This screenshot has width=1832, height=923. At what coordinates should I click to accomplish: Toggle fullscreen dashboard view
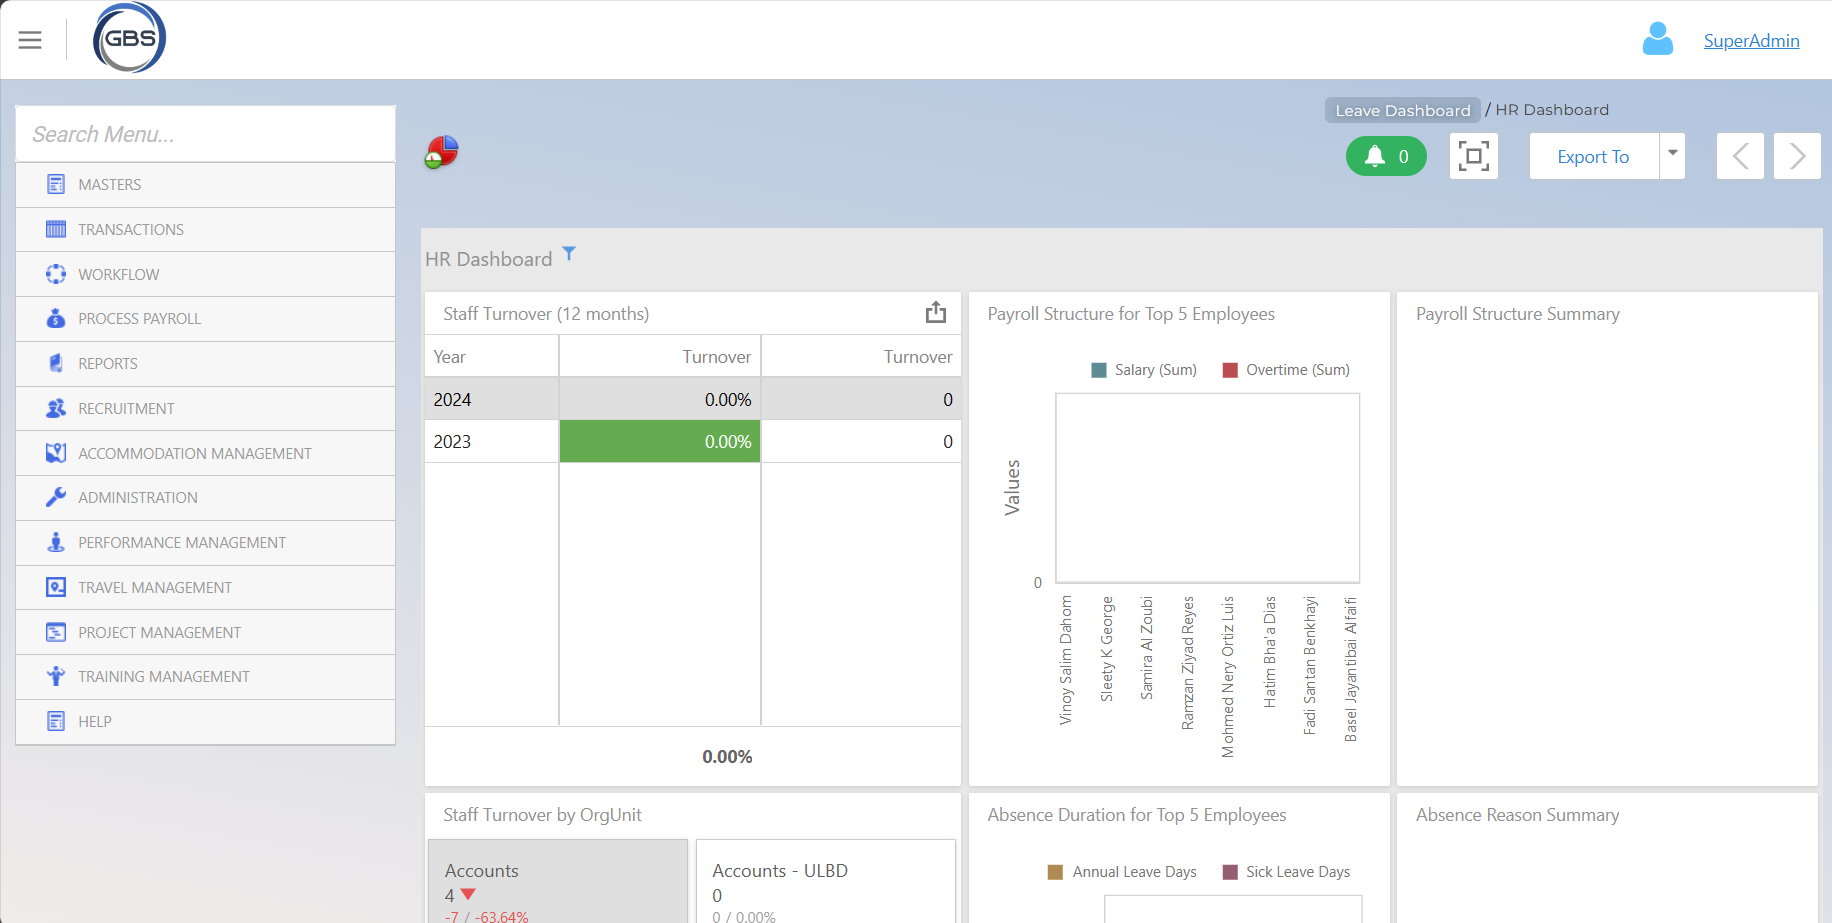1473,156
